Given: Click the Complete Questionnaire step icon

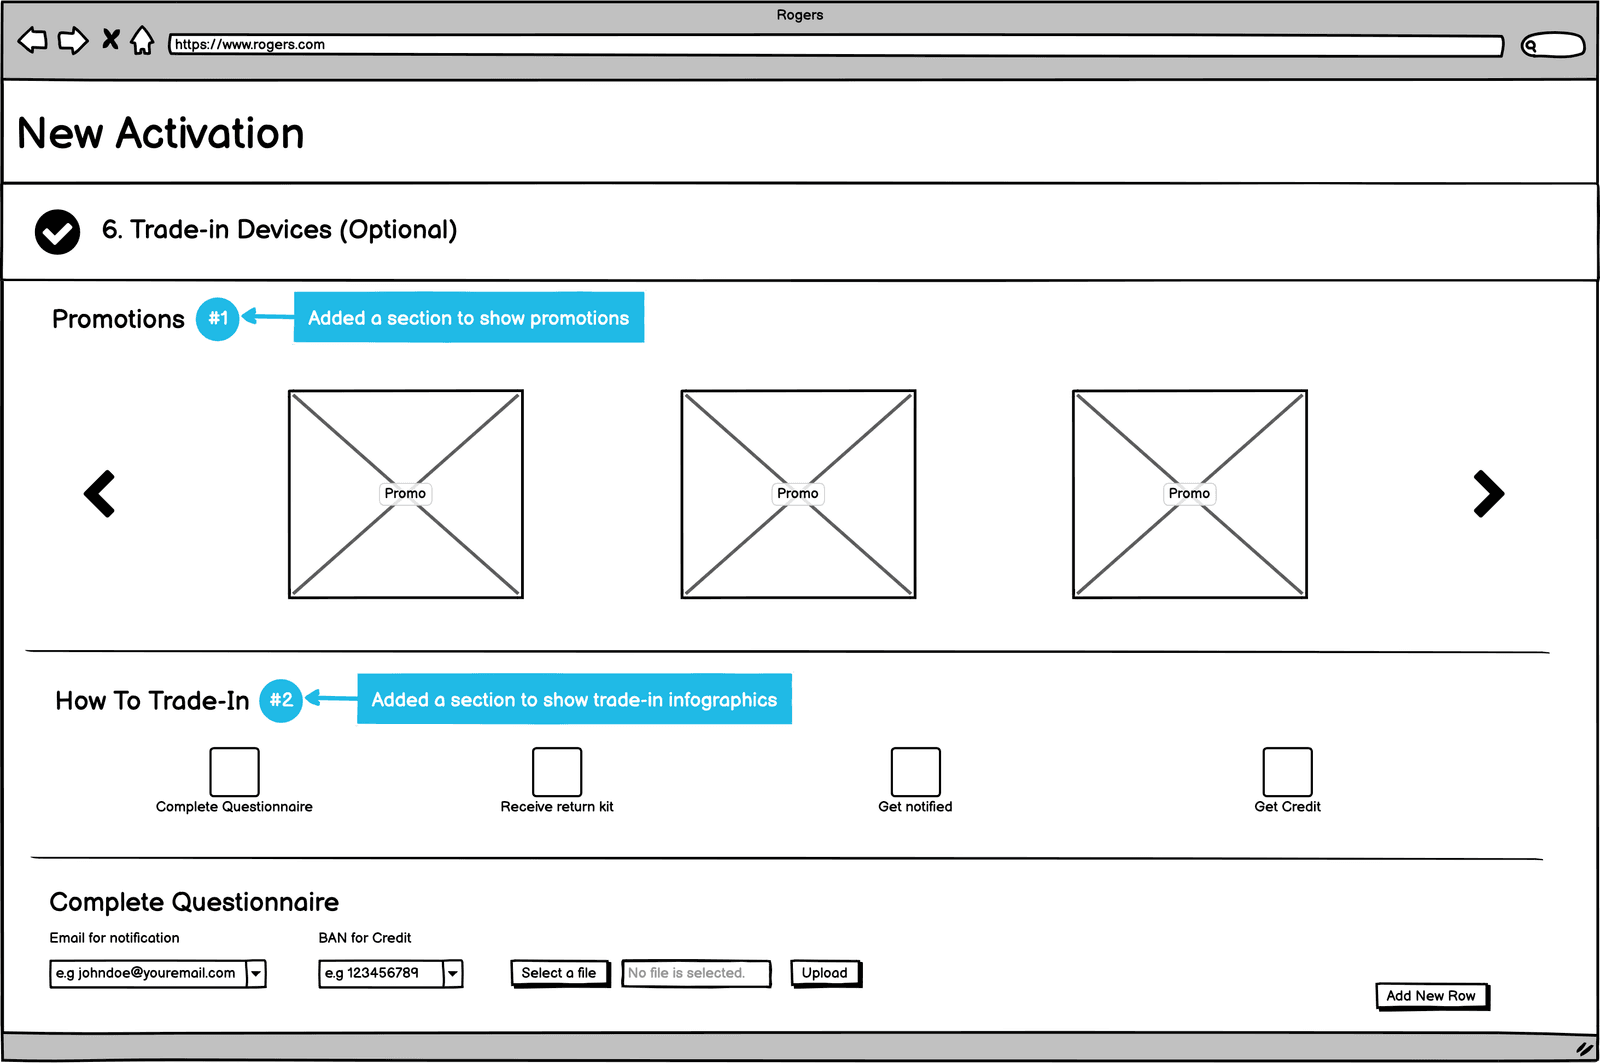Looking at the screenshot, I should tap(234, 772).
